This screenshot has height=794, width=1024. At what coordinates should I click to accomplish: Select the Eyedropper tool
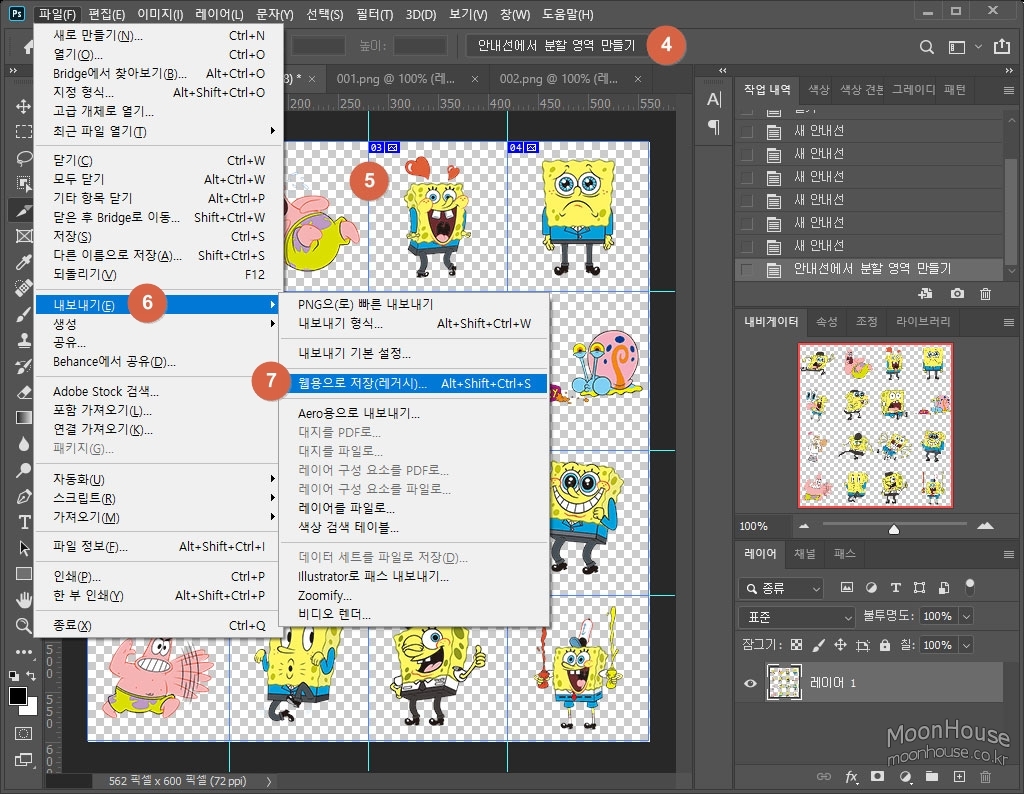24,262
